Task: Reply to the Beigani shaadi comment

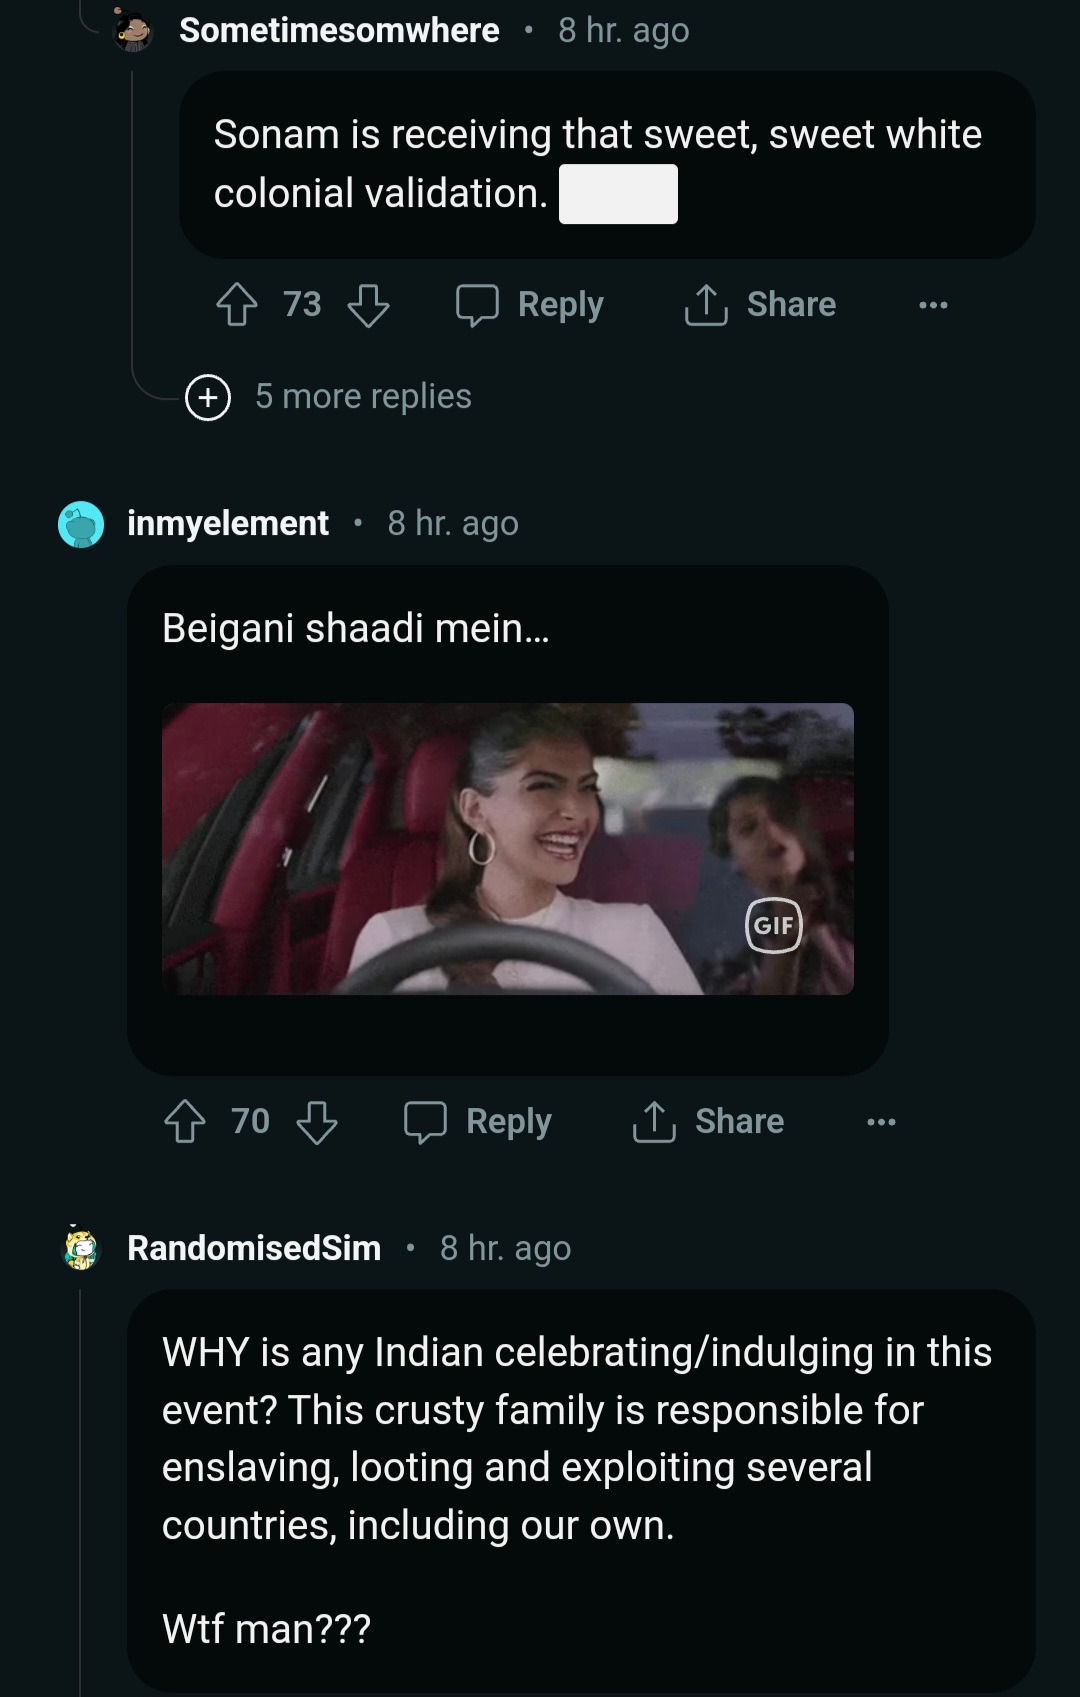Action: pos(478,1121)
